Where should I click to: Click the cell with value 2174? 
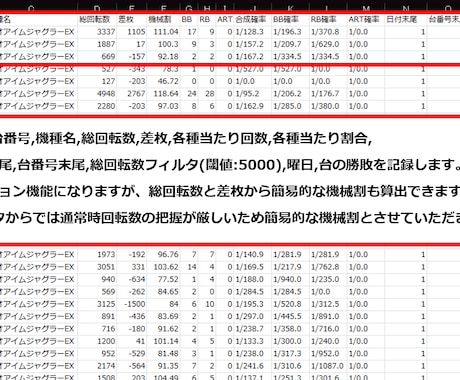click(97, 366)
